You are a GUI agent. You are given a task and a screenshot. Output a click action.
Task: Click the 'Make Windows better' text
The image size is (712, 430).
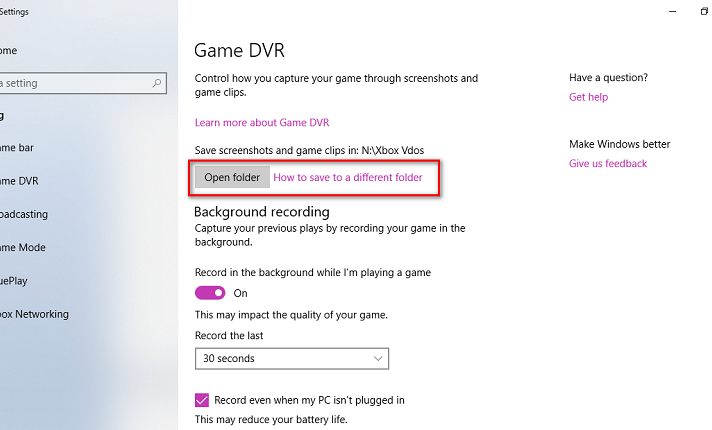pos(620,144)
